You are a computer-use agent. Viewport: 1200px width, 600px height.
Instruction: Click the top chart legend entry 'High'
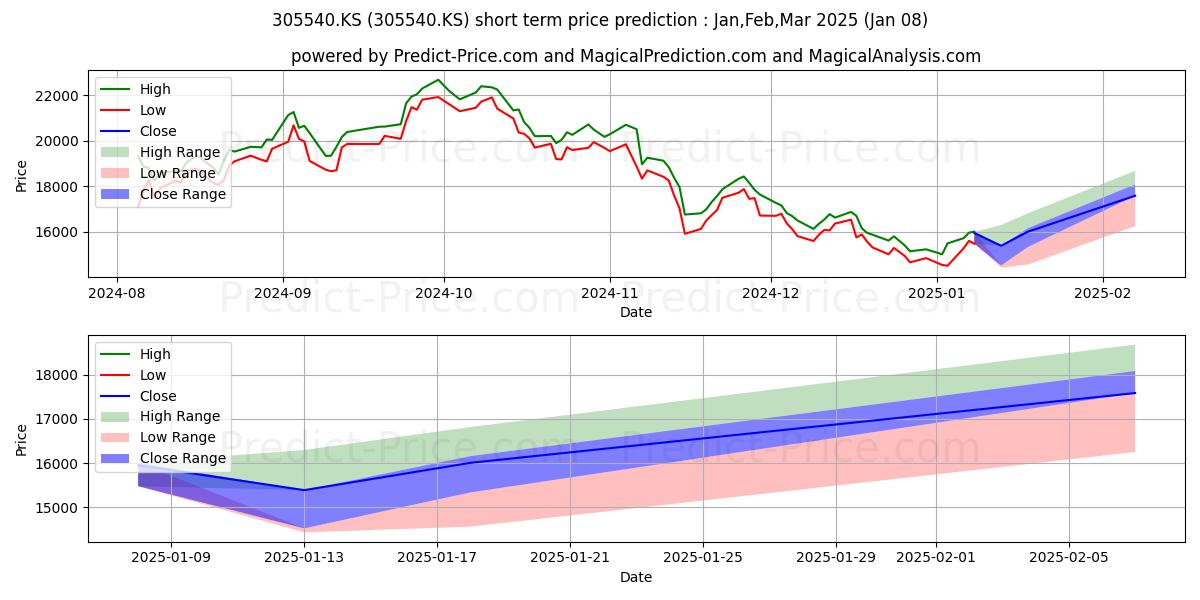(155, 89)
